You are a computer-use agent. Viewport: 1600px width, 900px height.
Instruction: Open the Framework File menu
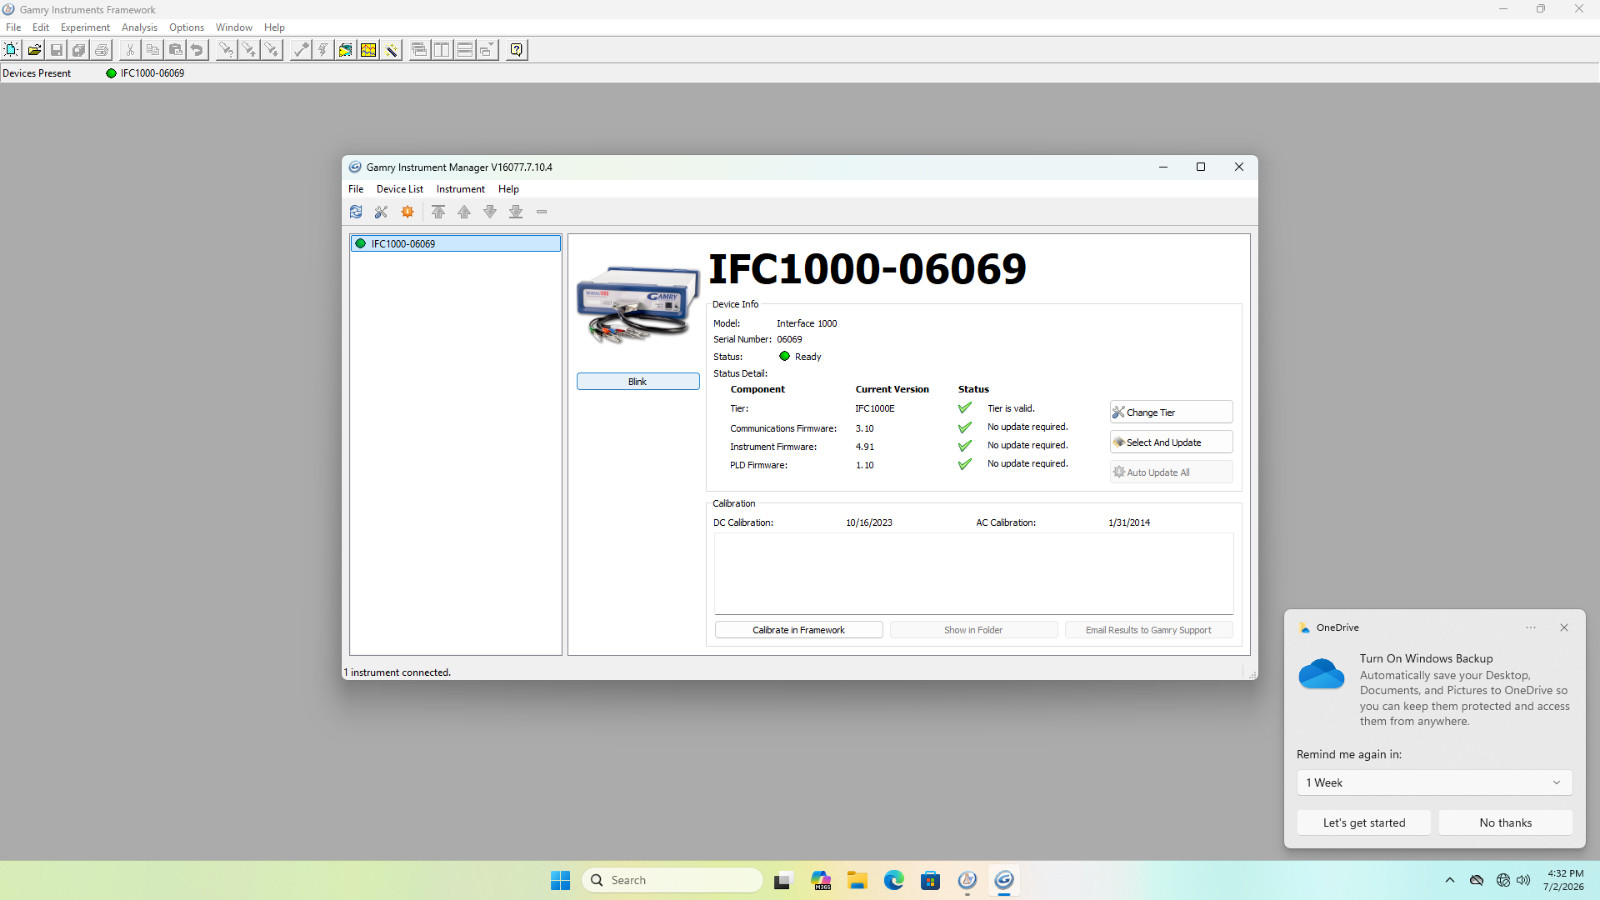tap(14, 28)
